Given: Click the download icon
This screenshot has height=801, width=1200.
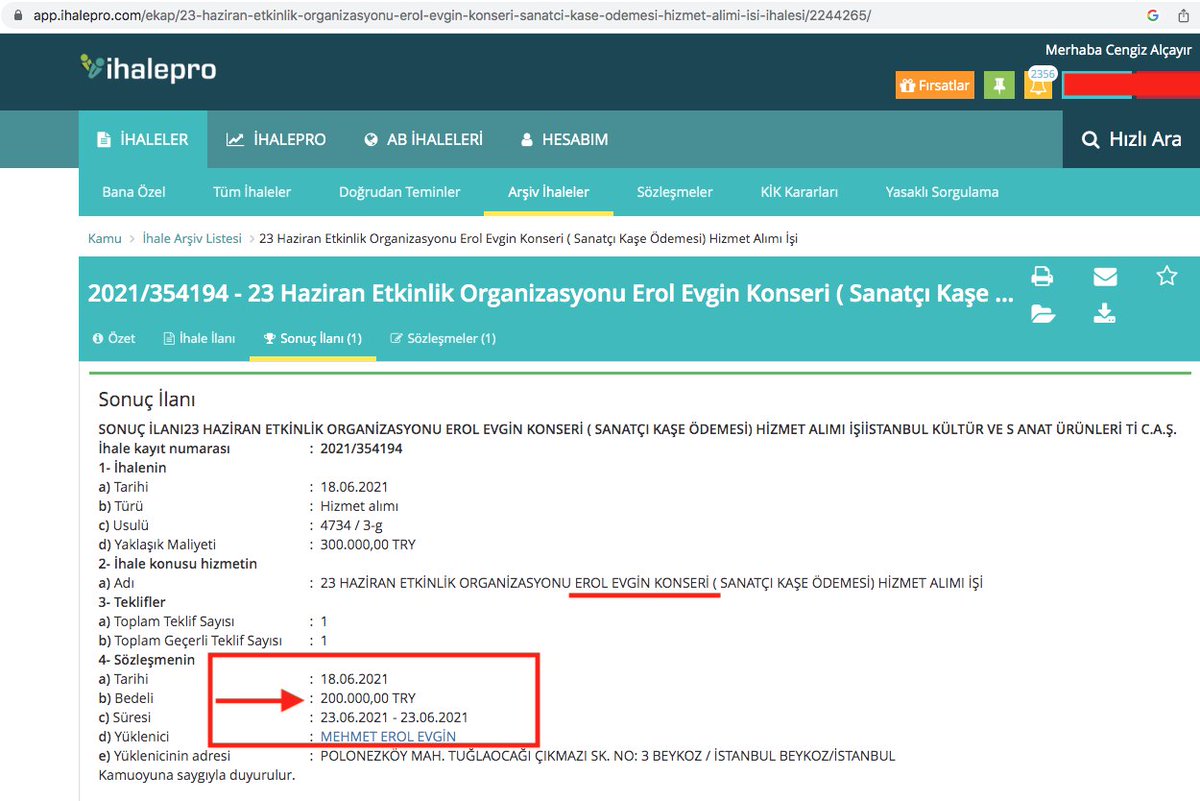Looking at the screenshot, I should (1104, 314).
